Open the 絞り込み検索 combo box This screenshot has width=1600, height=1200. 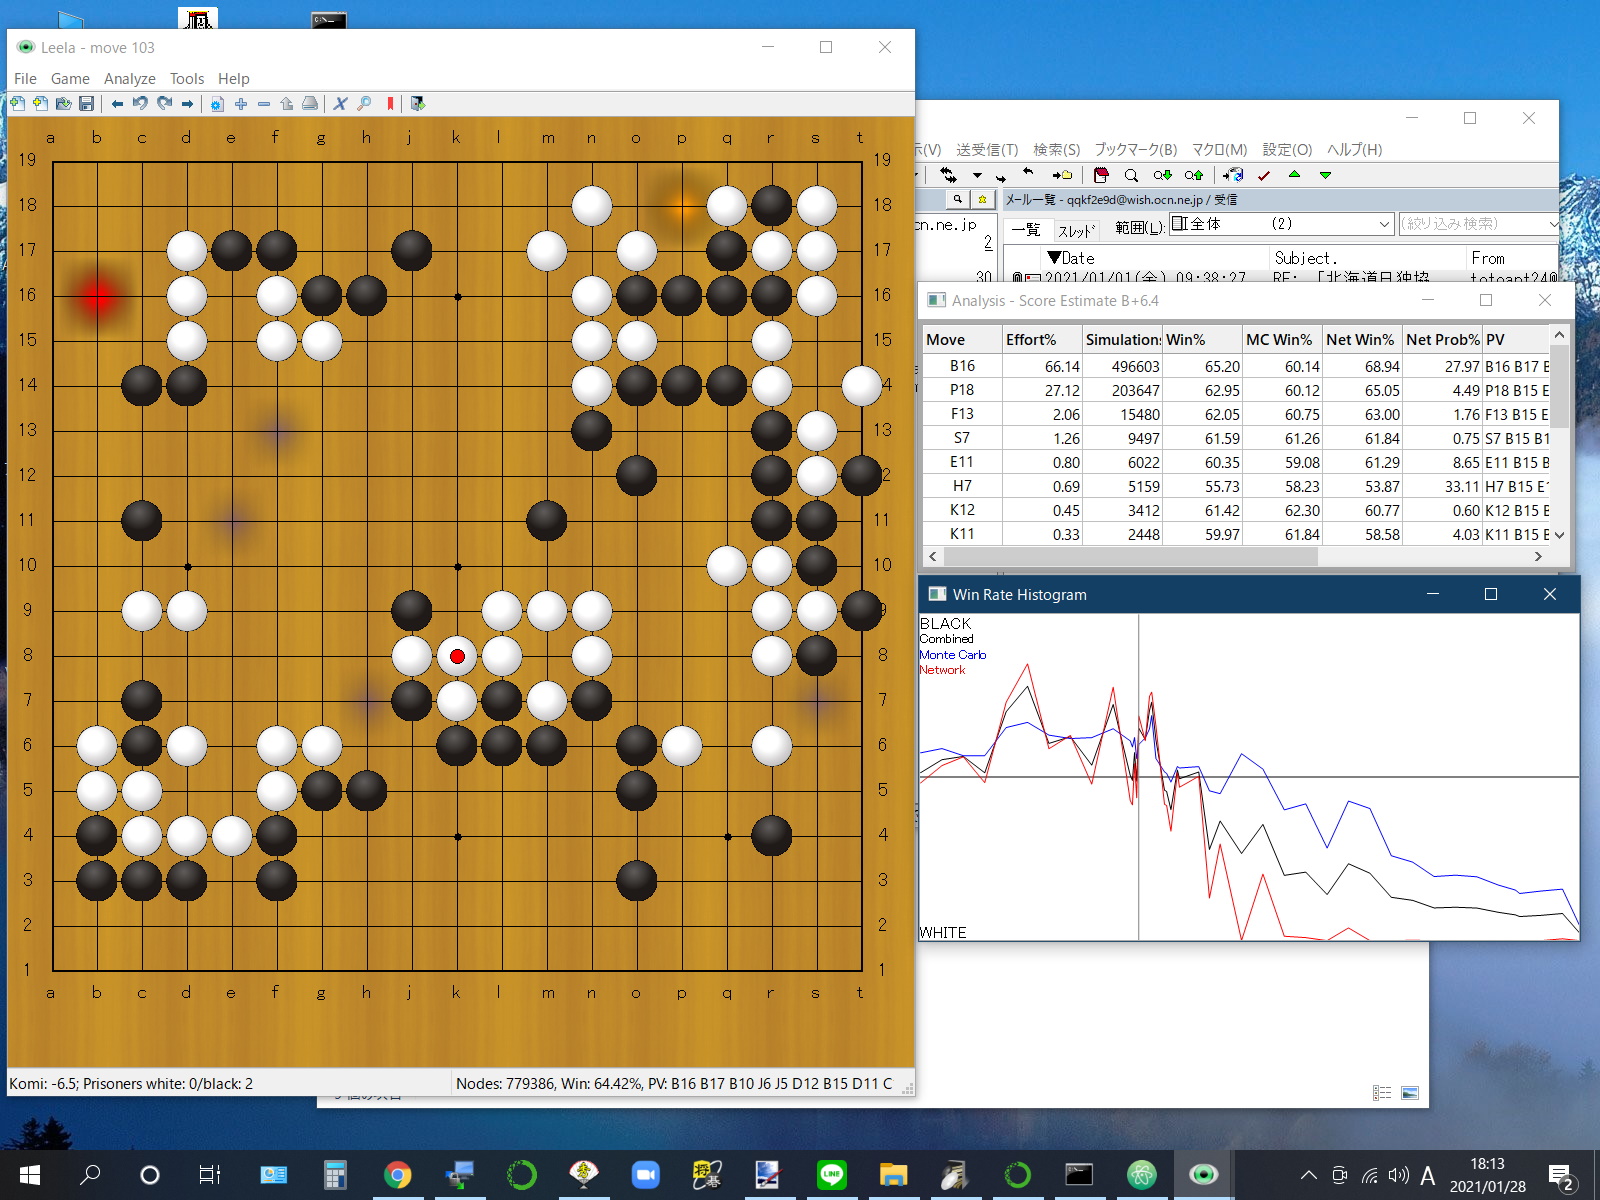tap(1478, 224)
